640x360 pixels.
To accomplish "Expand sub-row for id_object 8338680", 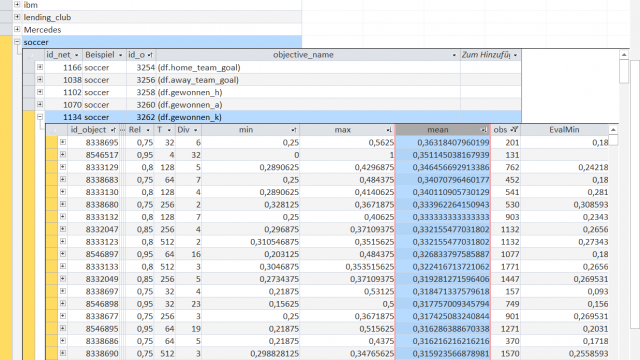I will 62,204.
